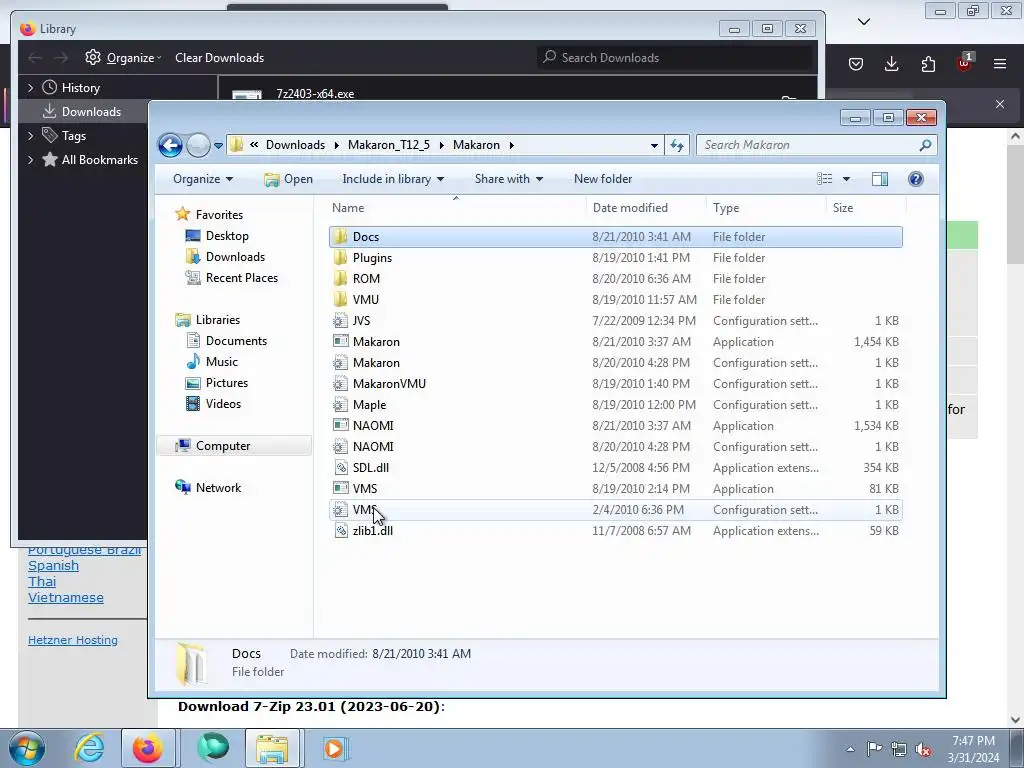Open Firefox hamburger application menu

pyautogui.click(x=1000, y=64)
